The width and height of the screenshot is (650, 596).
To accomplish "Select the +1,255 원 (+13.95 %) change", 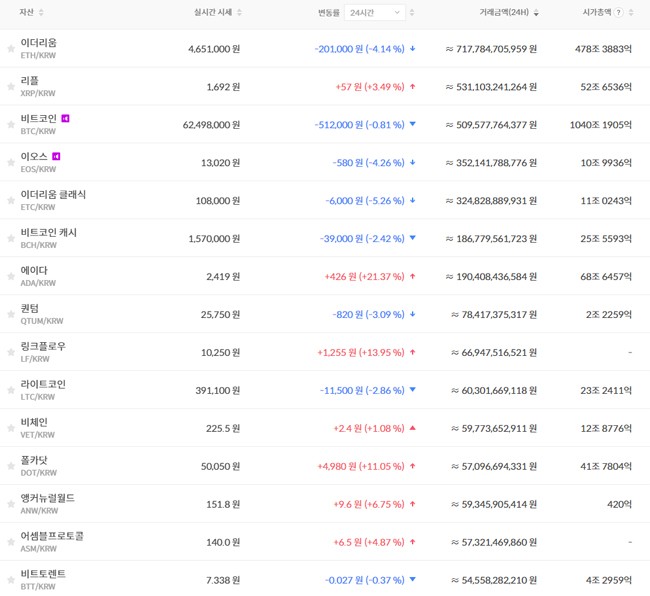I will pyautogui.click(x=361, y=352).
